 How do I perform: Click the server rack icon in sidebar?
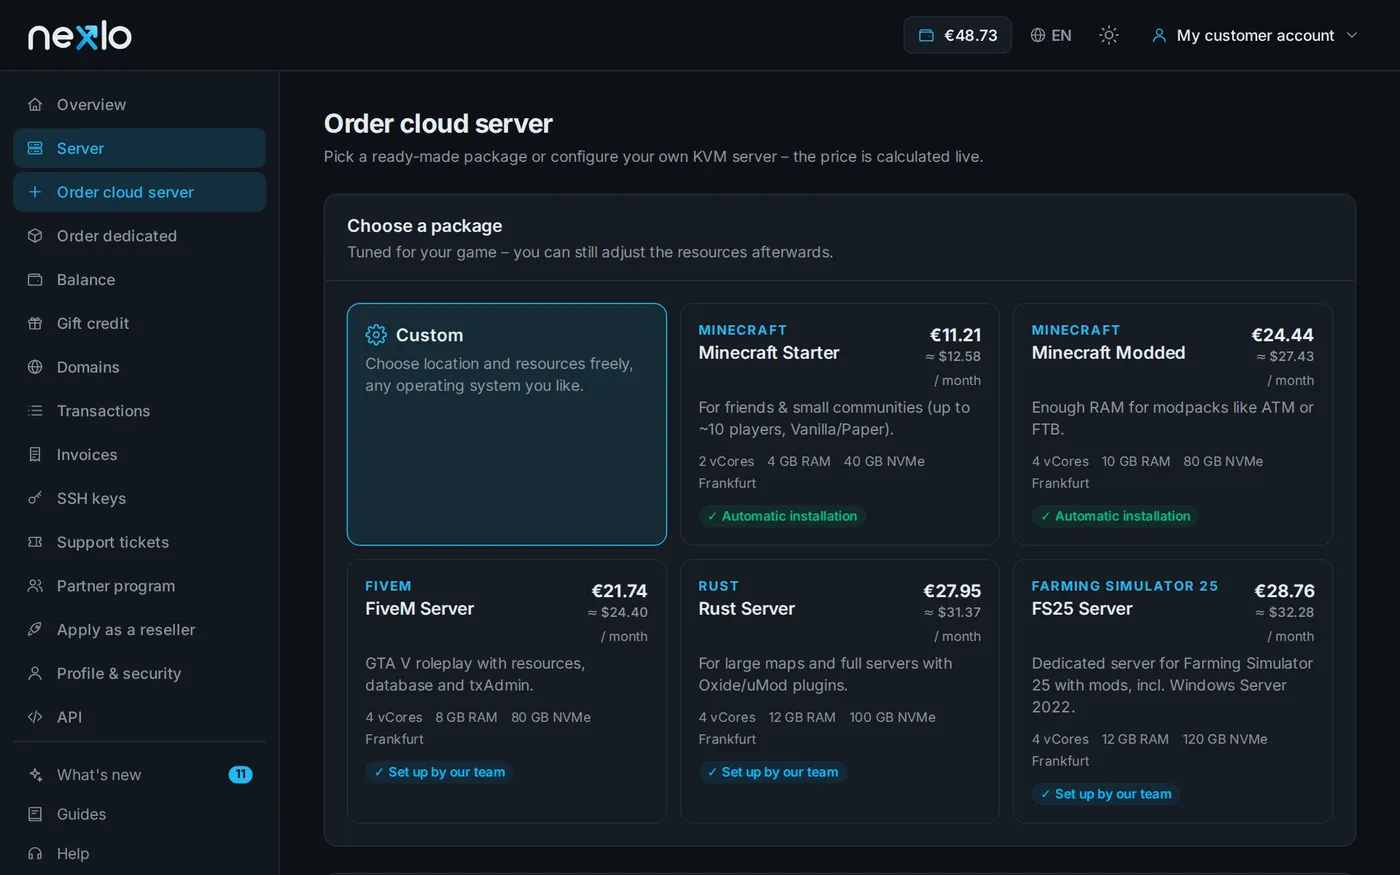pos(35,148)
